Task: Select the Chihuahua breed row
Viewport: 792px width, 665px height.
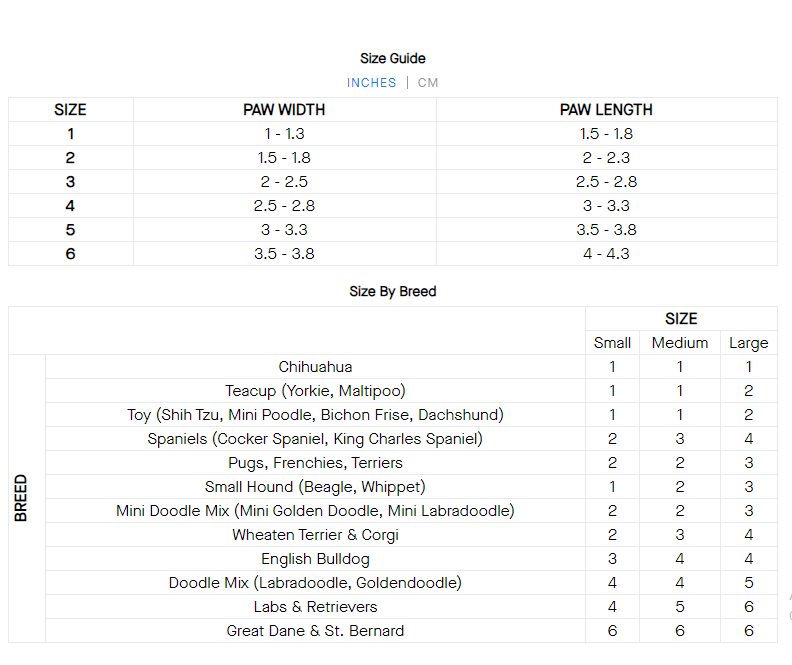Action: (x=315, y=367)
